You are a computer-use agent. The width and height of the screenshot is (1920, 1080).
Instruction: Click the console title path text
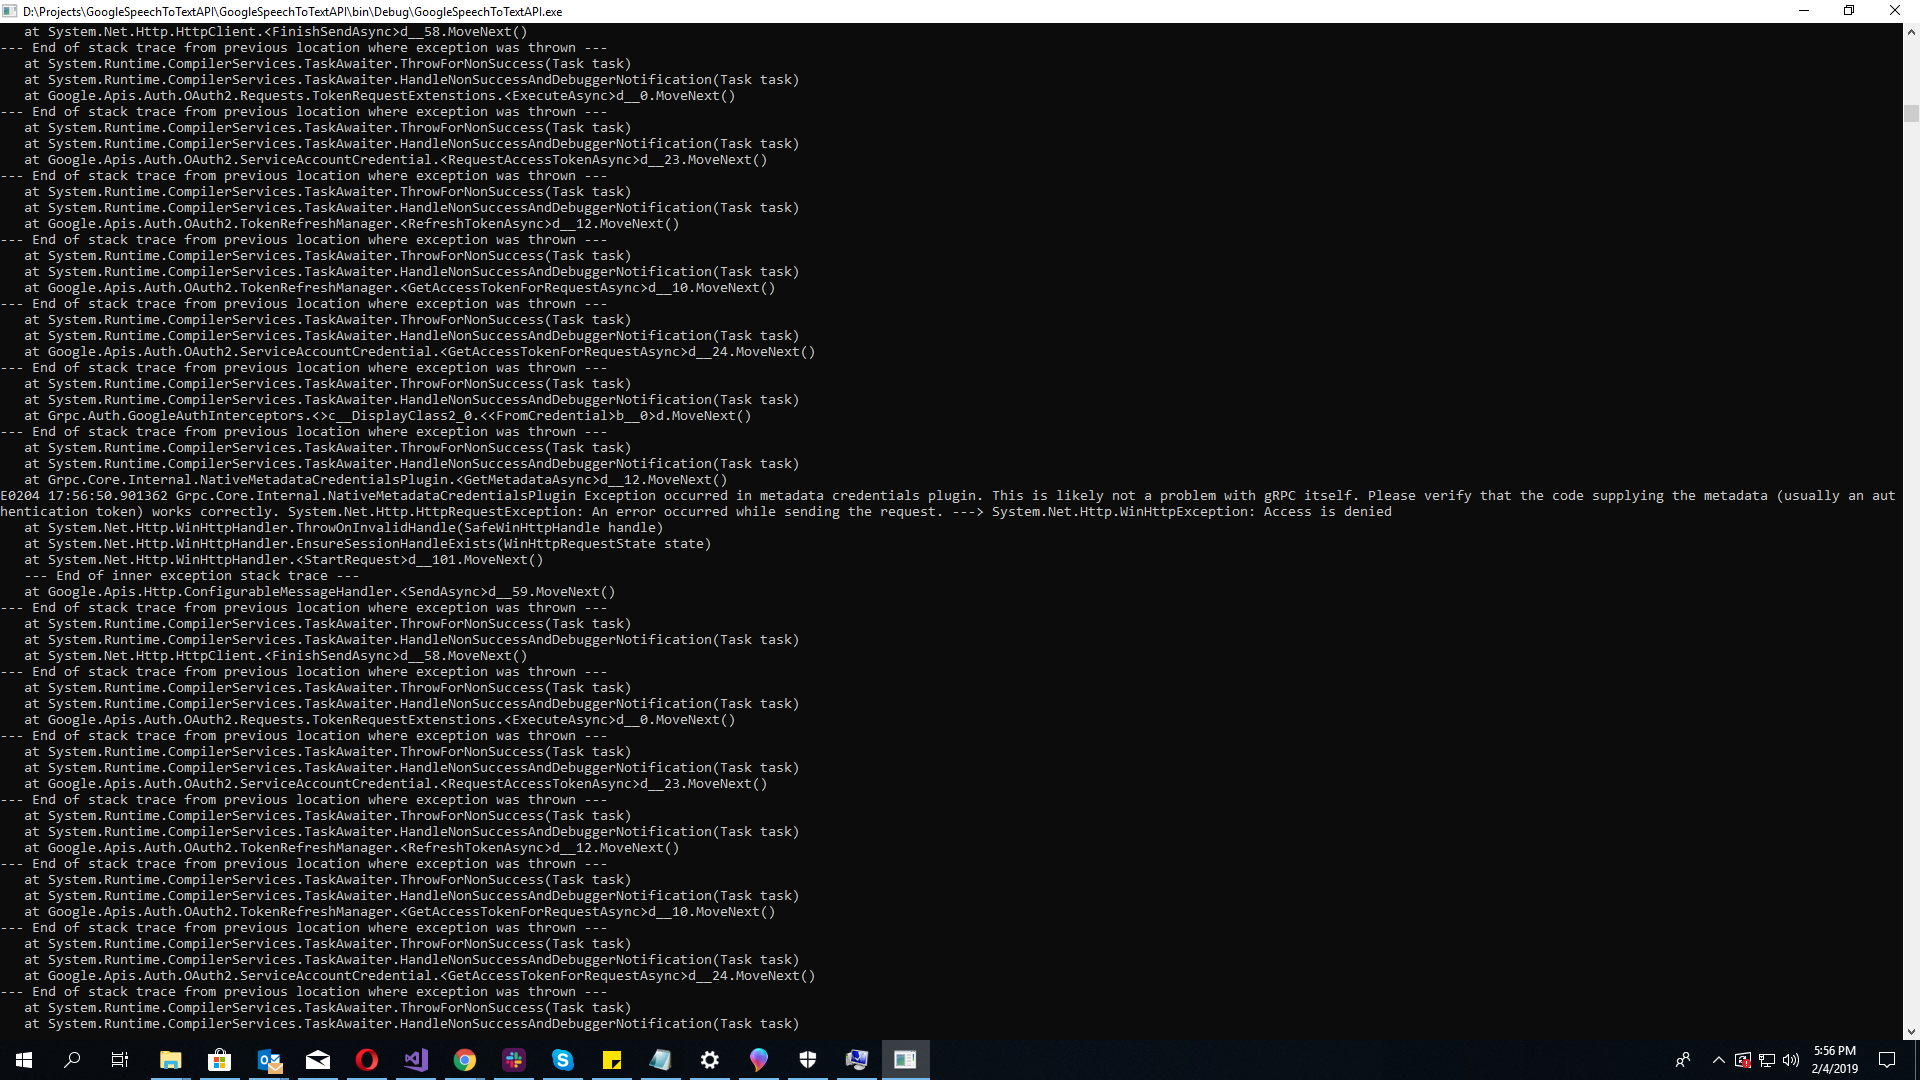pos(293,12)
